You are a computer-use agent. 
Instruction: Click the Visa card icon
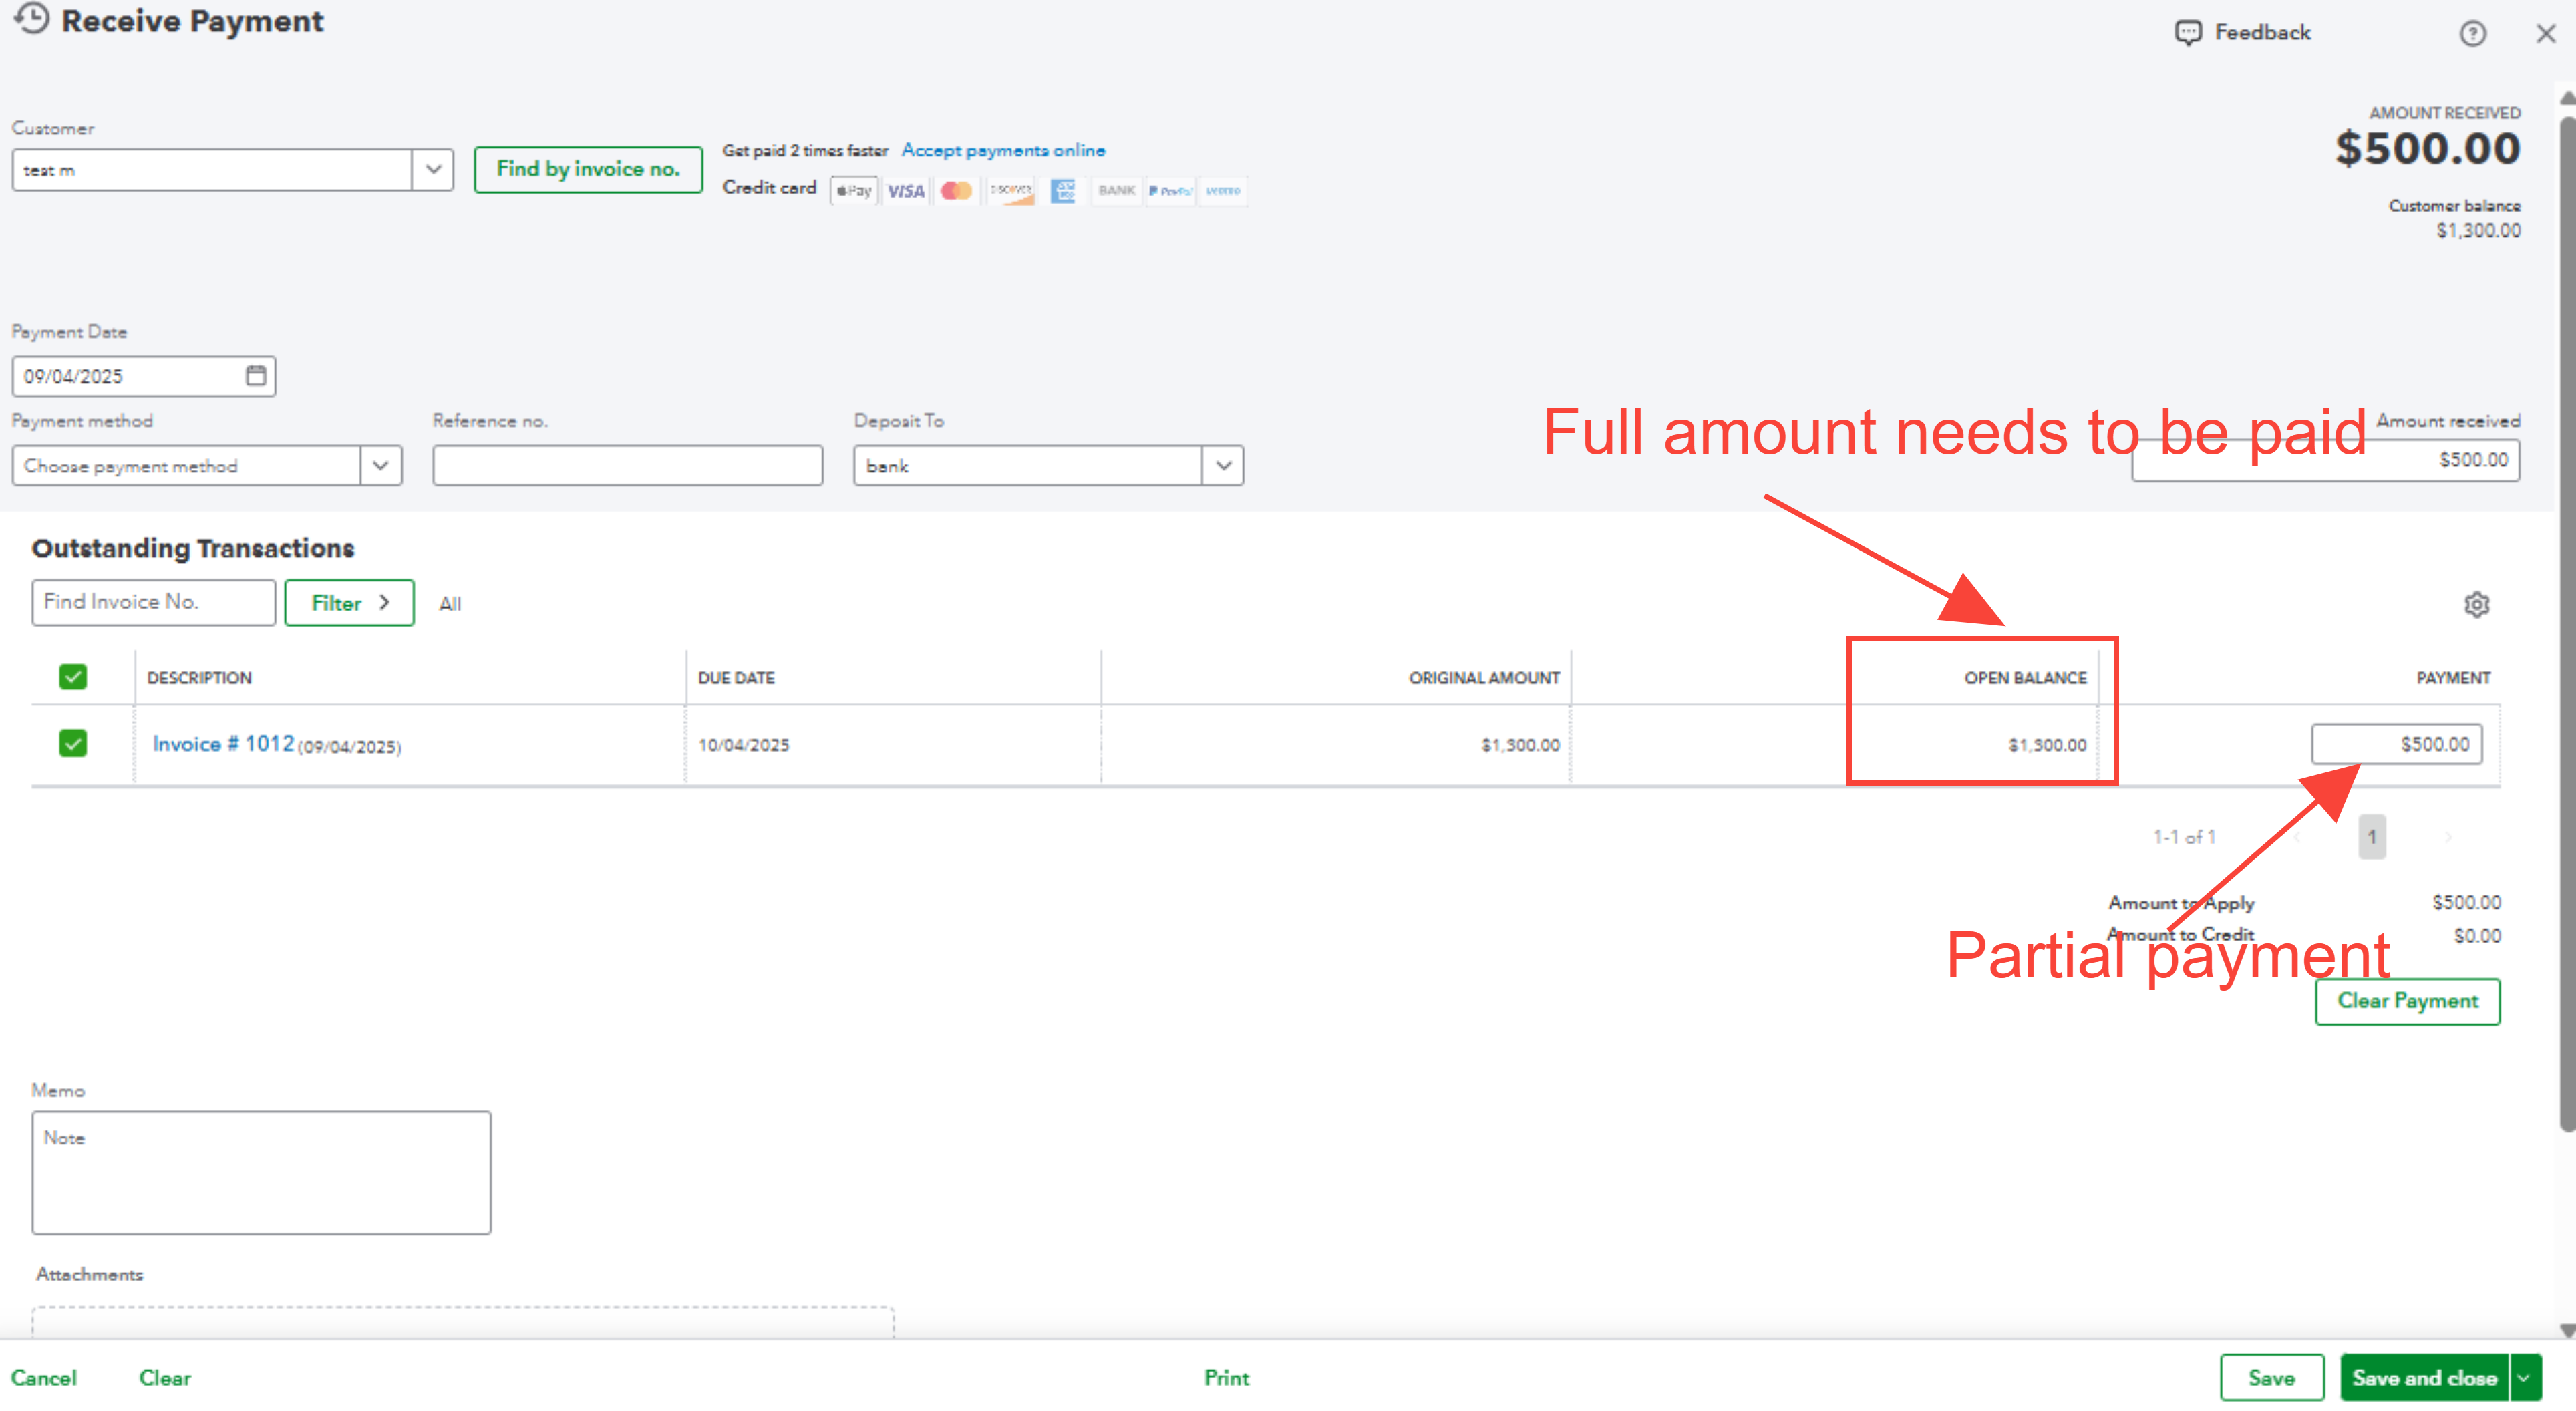[906, 191]
